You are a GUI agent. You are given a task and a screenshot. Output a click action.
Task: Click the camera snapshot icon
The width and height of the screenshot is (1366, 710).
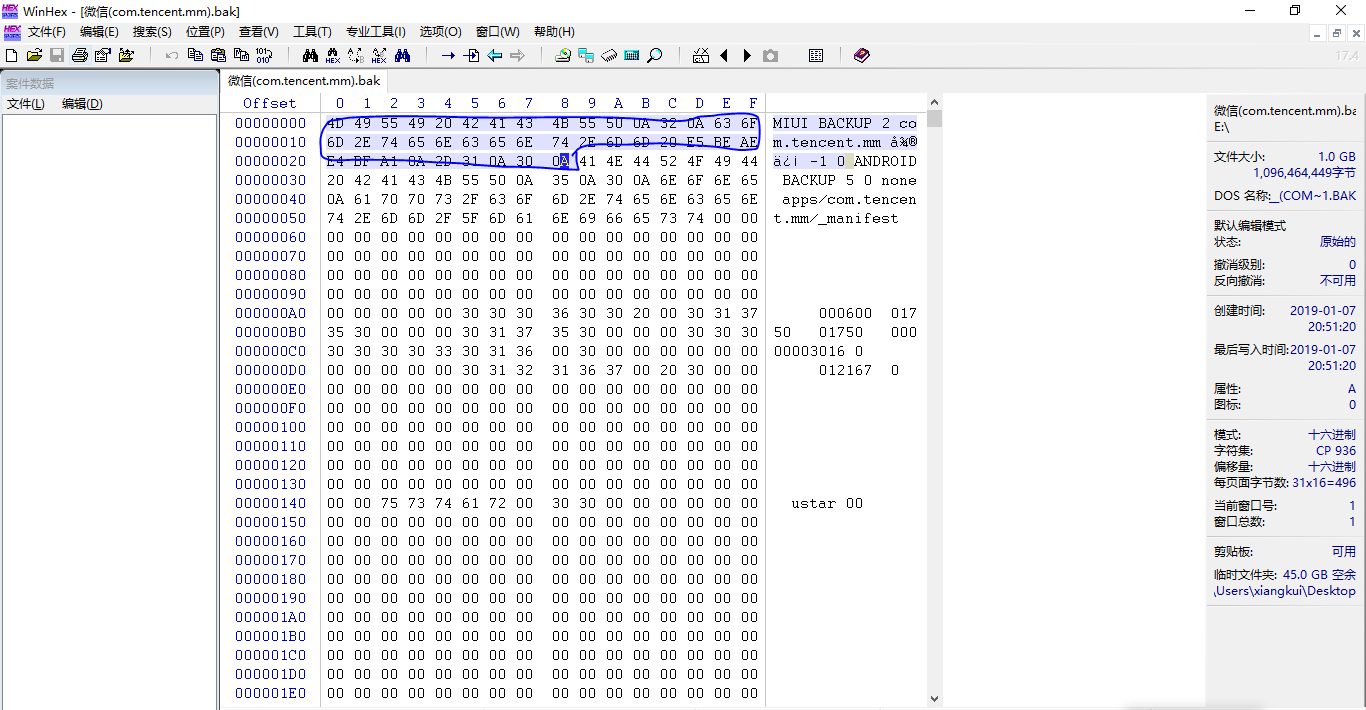pos(770,55)
